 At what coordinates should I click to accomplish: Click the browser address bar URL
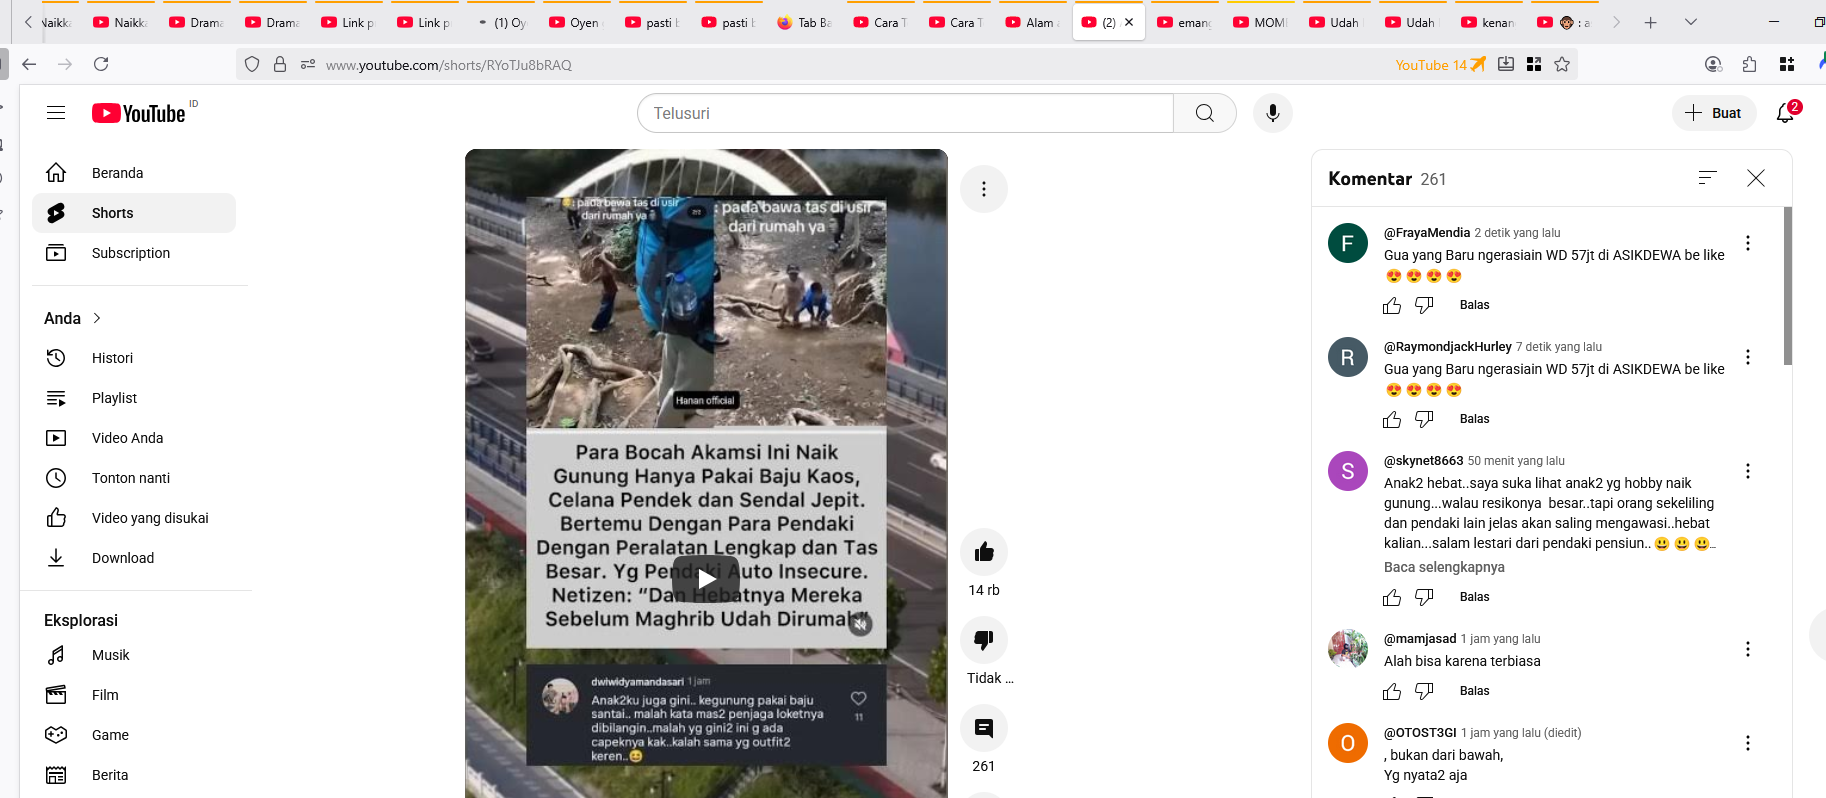449,65
